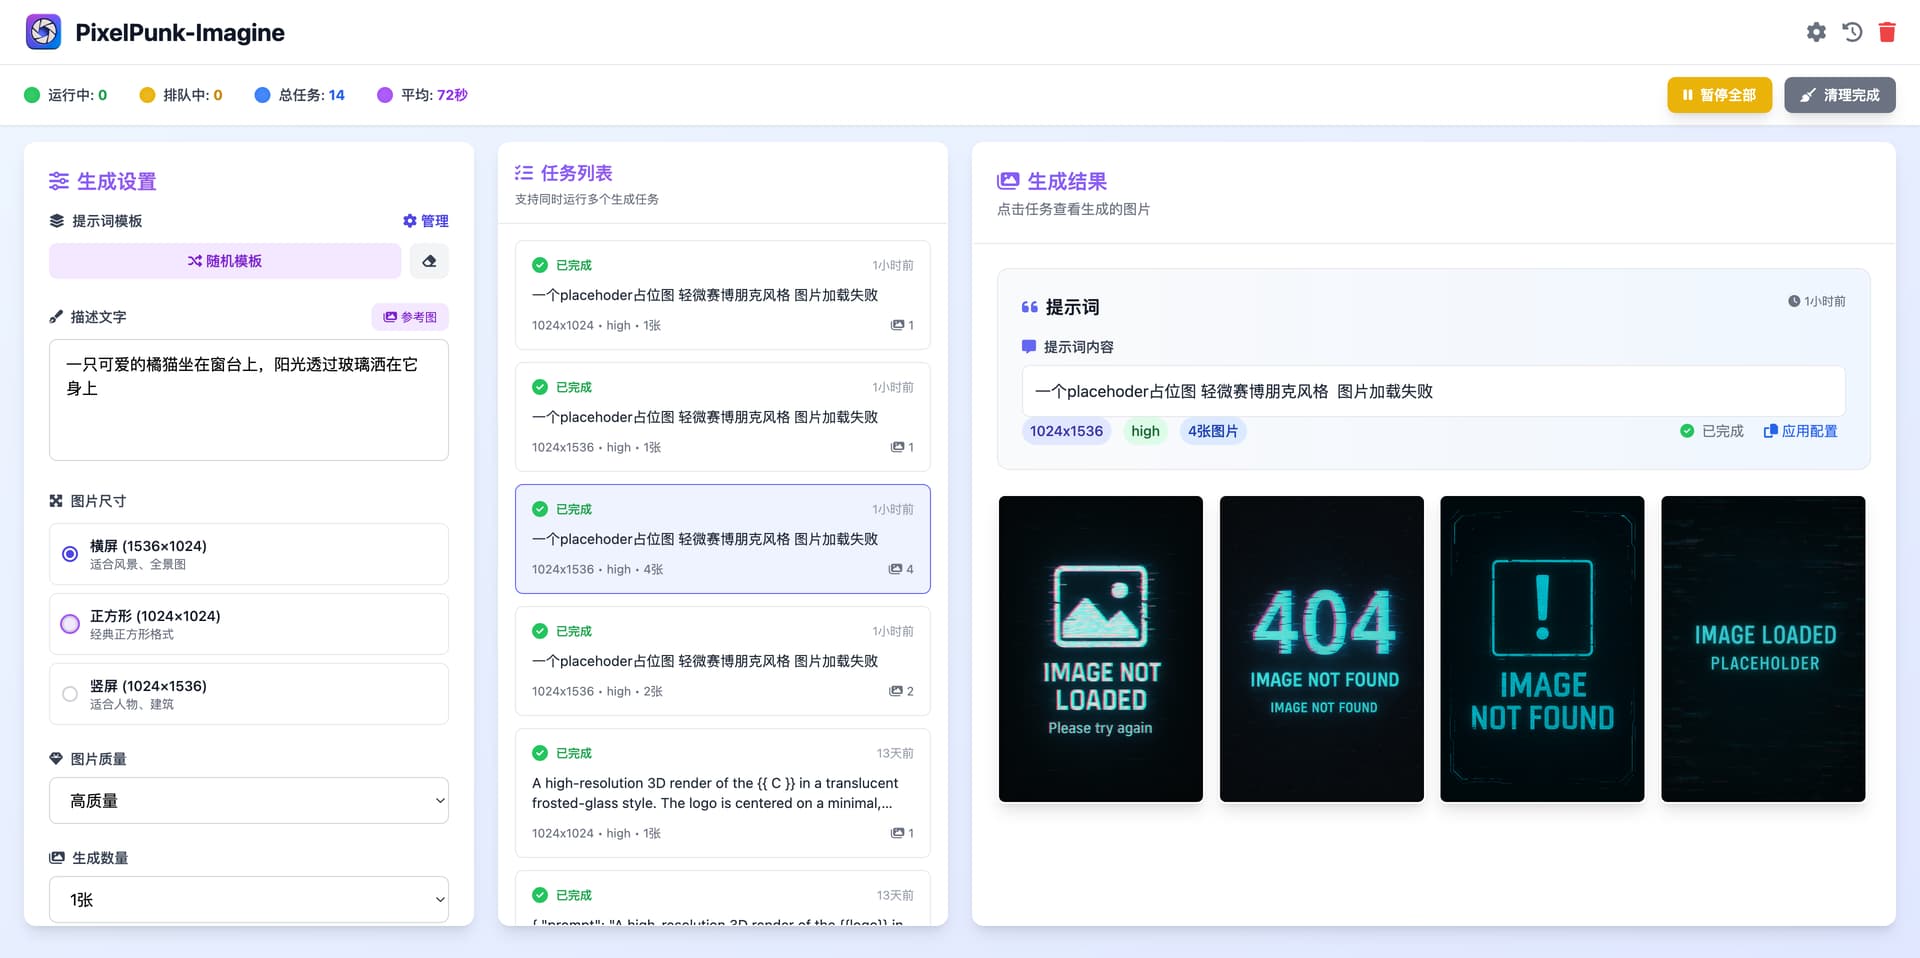Viewport: 1920px width, 958px height.
Task: Open the completed task showing 1024x1536 2张
Action: [x=723, y=661]
